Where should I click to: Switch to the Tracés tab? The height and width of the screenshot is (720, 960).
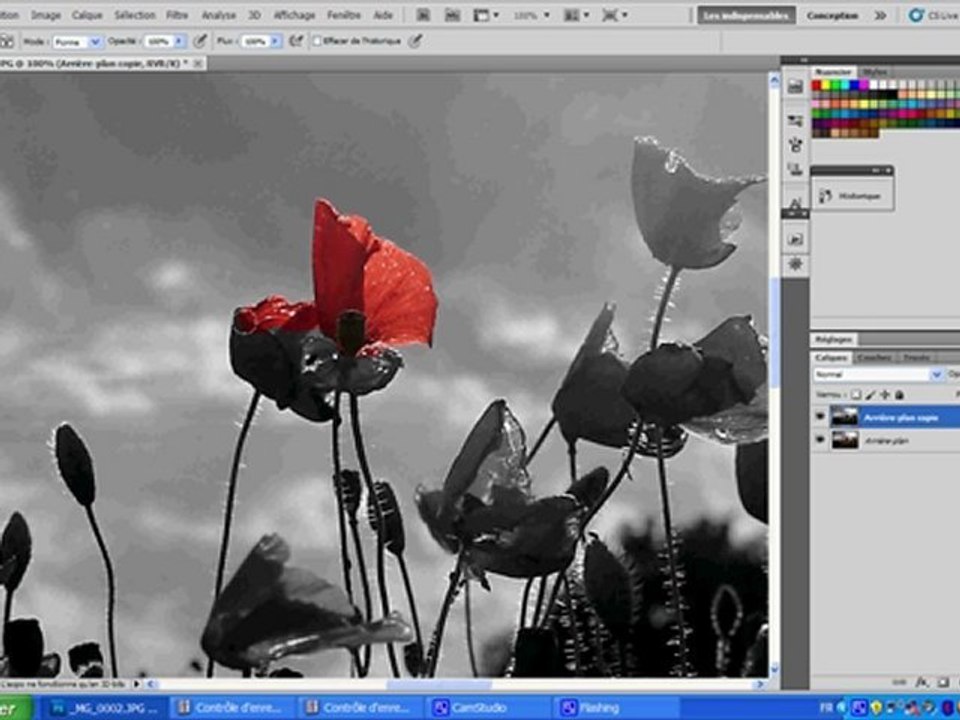(x=917, y=358)
